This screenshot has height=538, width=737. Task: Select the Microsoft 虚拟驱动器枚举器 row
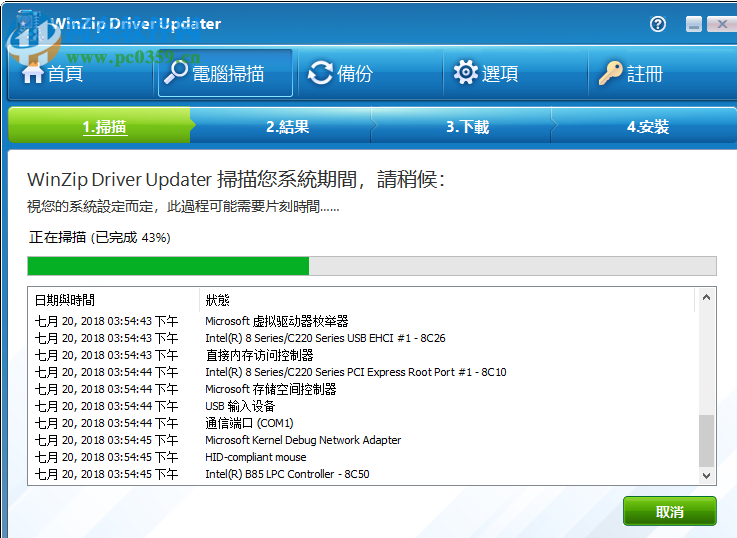point(362,321)
